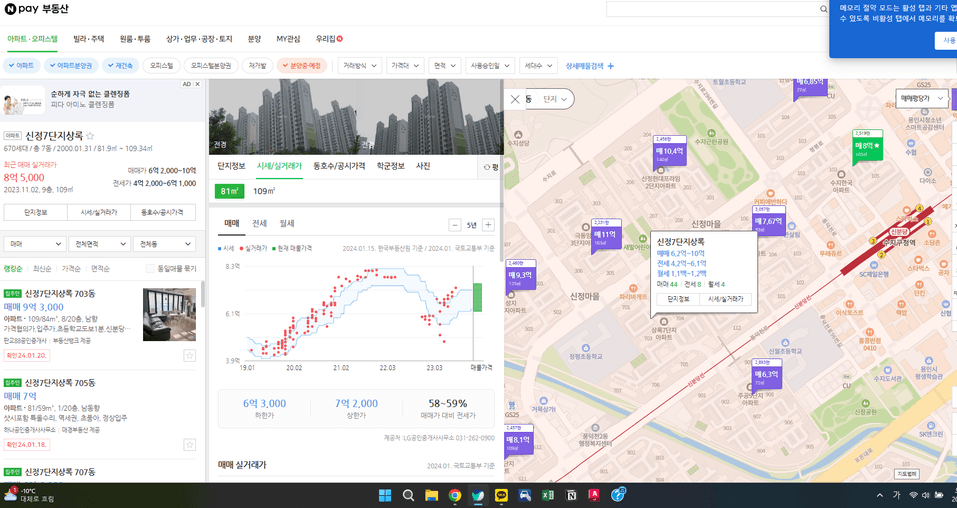The width and height of the screenshot is (957, 508).
Task: Switch chart to the 전세 tab
Action: (x=259, y=223)
